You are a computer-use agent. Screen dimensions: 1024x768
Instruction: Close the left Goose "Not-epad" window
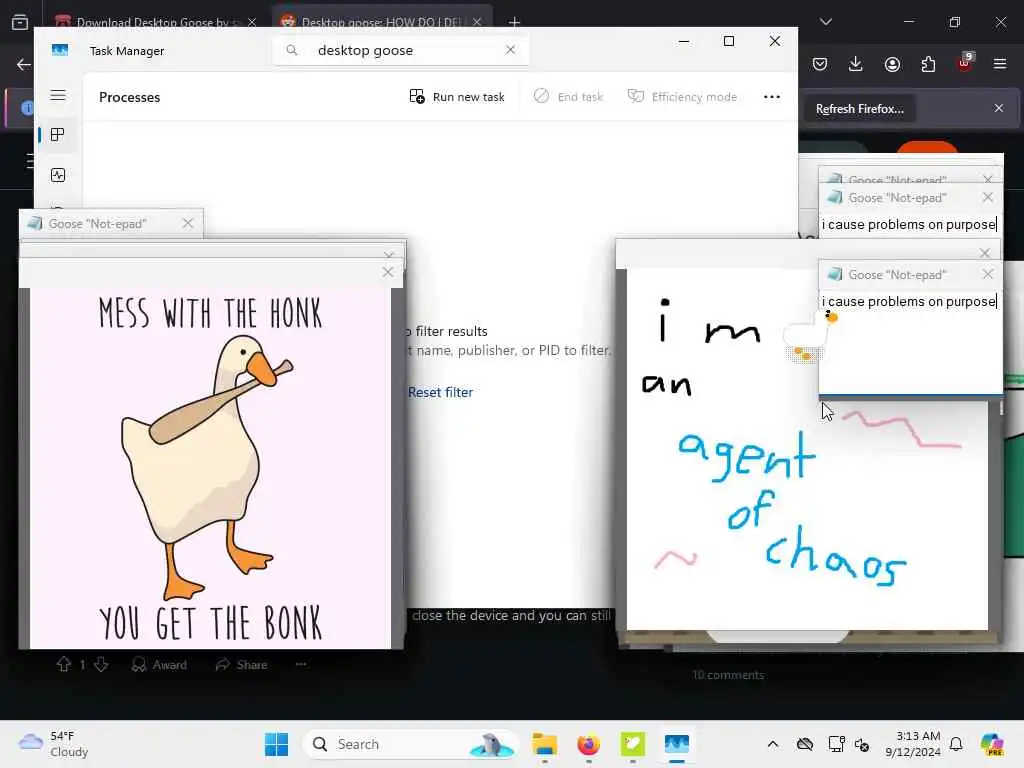tap(188, 223)
